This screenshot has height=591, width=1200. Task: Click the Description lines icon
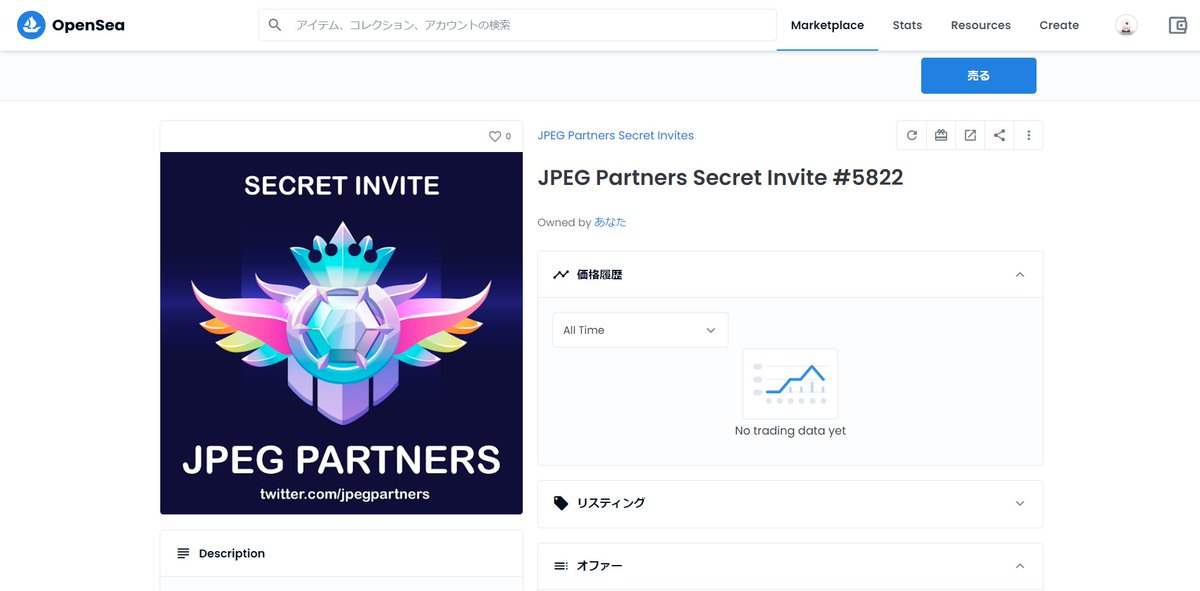[x=183, y=553]
